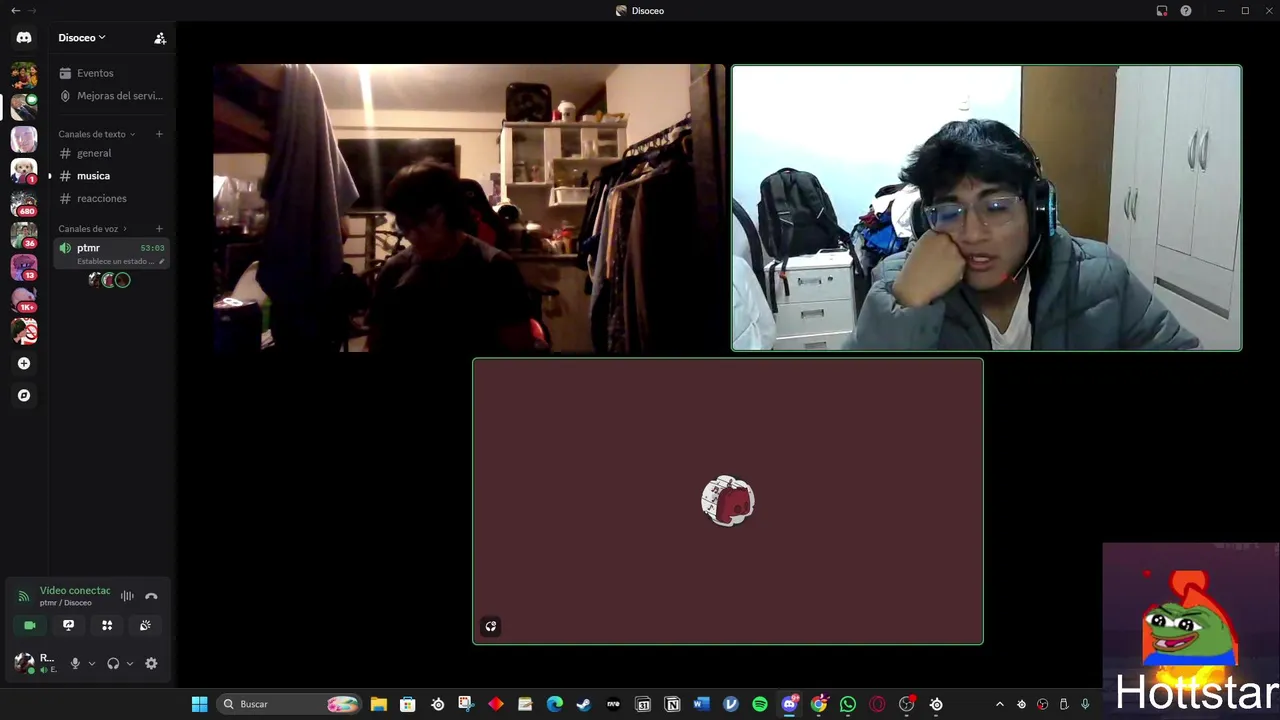Open the reacciones text channel
1280x720 pixels.
click(x=102, y=198)
